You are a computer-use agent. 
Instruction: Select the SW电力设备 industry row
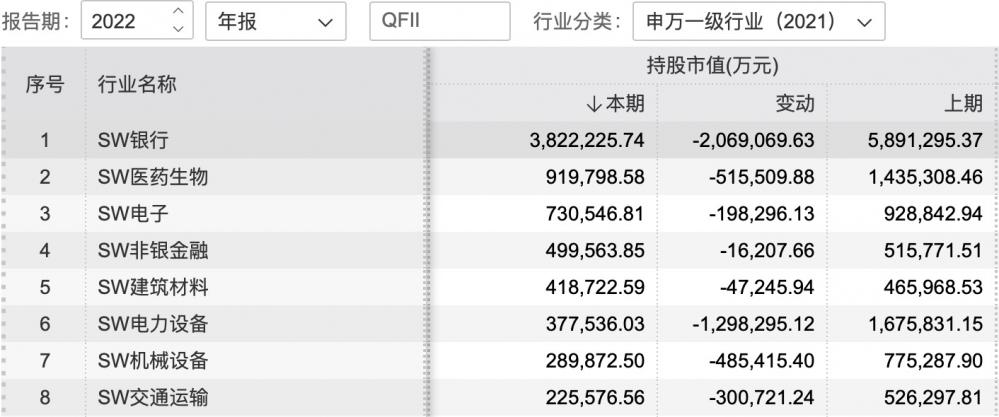point(500,325)
